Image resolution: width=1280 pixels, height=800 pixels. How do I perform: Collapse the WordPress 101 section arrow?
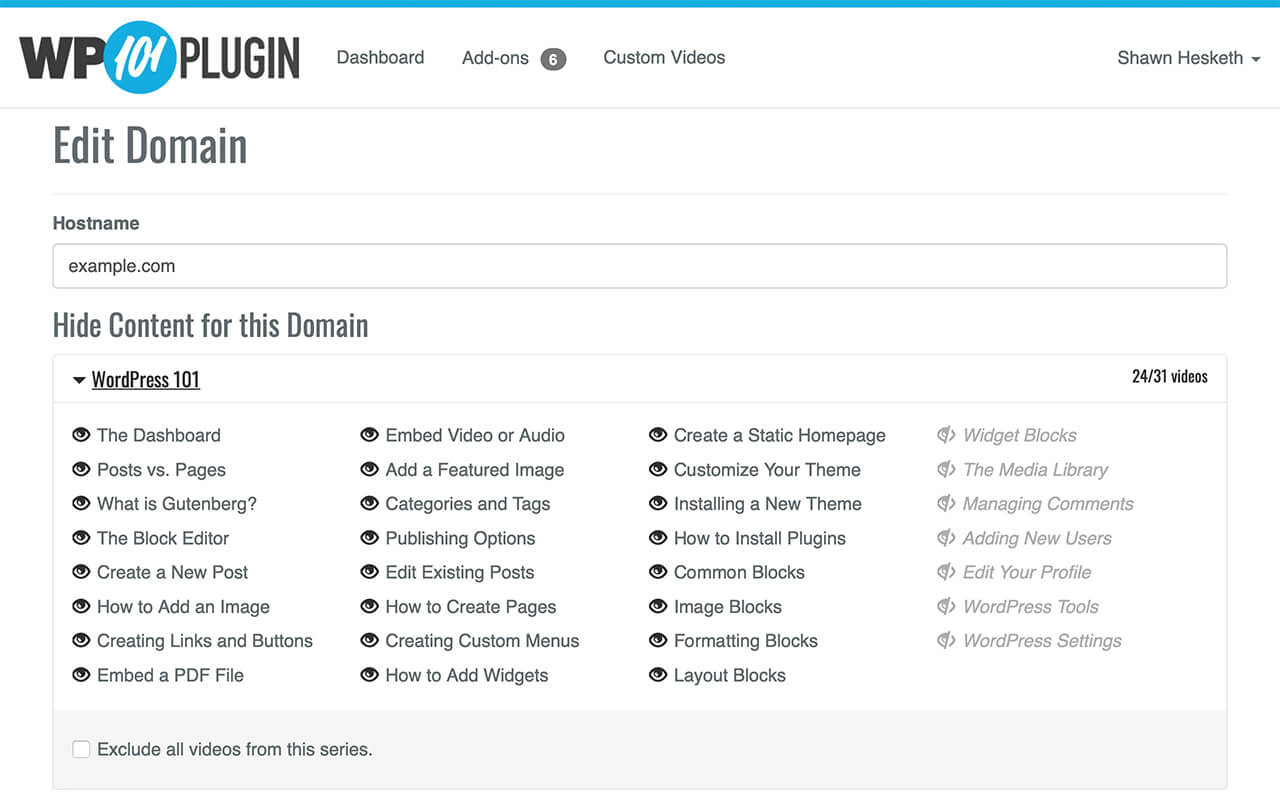(x=79, y=380)
